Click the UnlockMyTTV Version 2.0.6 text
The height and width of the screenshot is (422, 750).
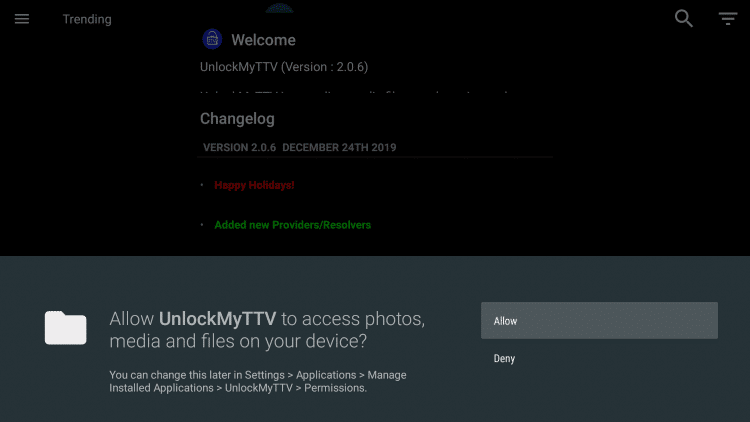(284, 67)
